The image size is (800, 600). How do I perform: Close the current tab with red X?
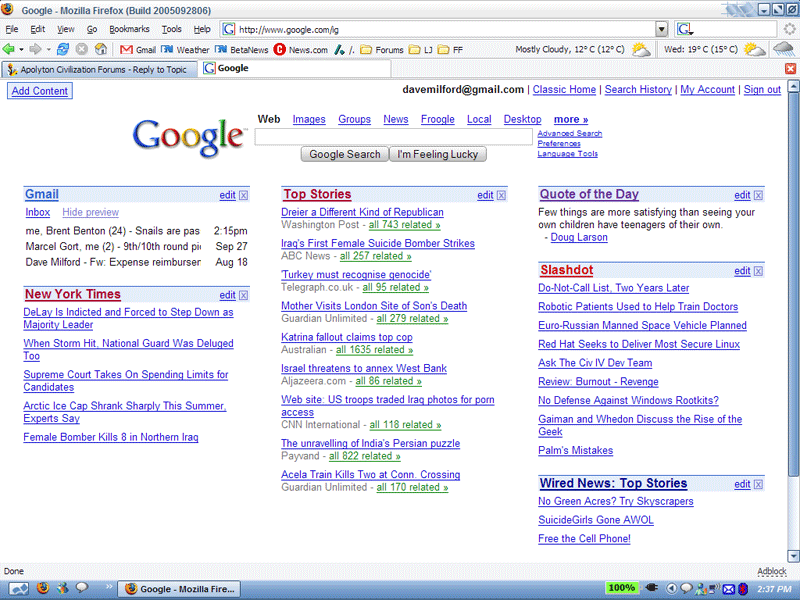tap(791, 68)
